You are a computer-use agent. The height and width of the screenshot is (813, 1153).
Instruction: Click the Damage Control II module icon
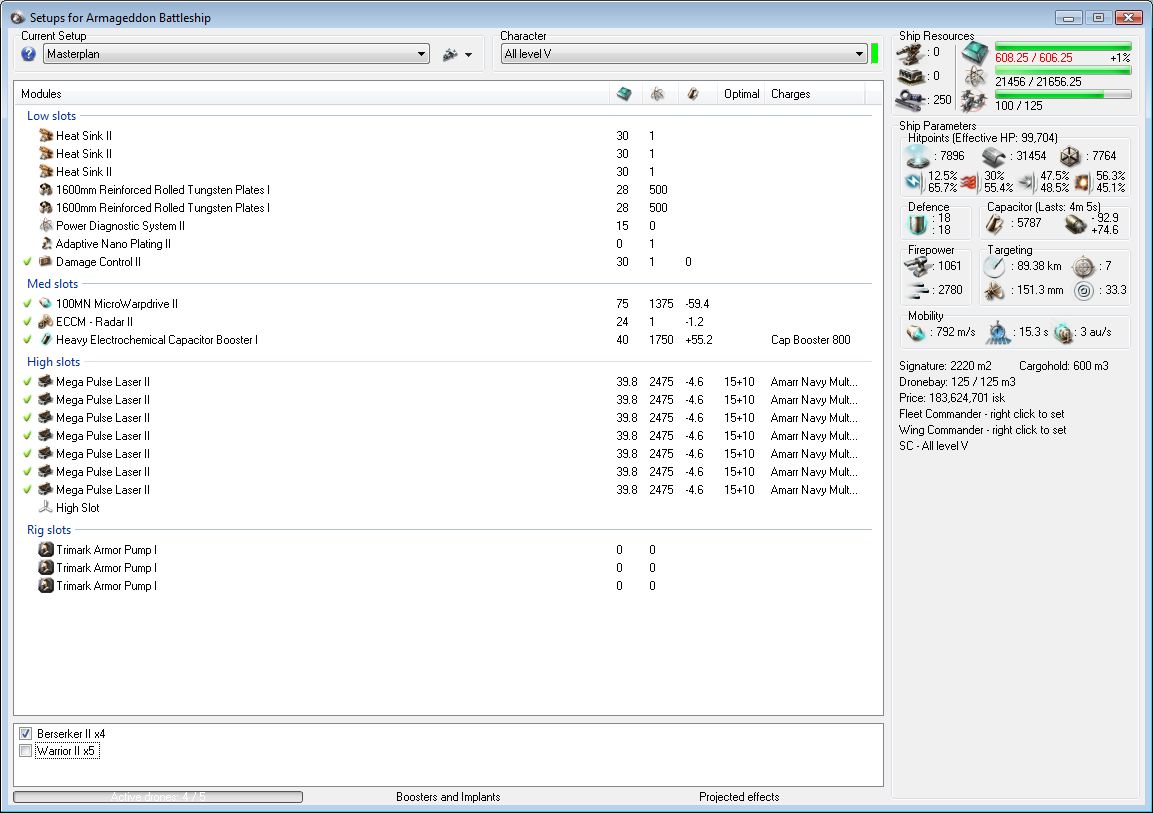[46, 262]
